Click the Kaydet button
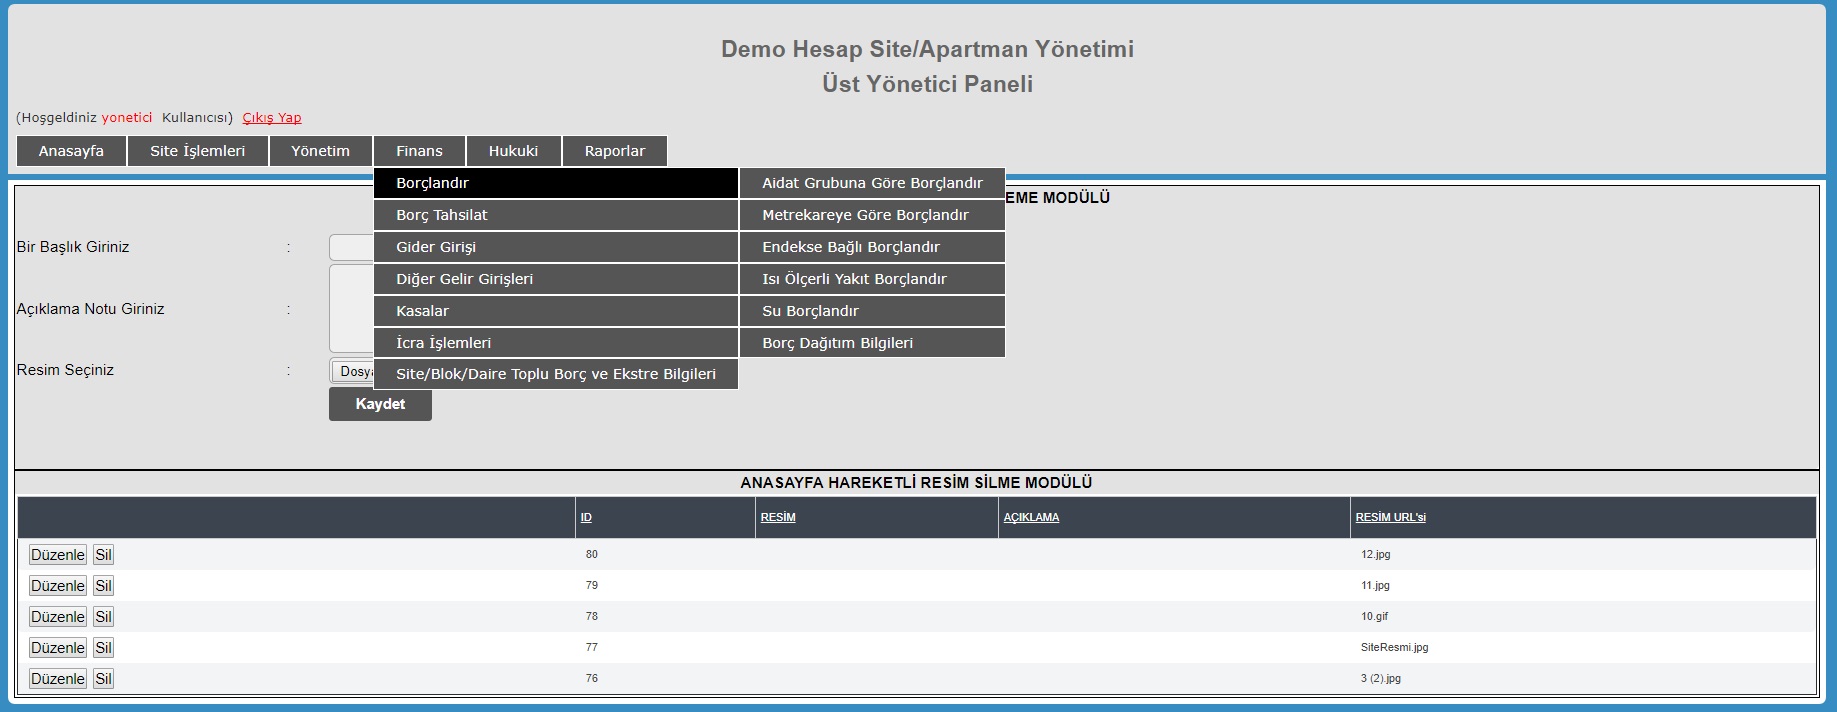 pyautogui.click(x=380, y=404)
